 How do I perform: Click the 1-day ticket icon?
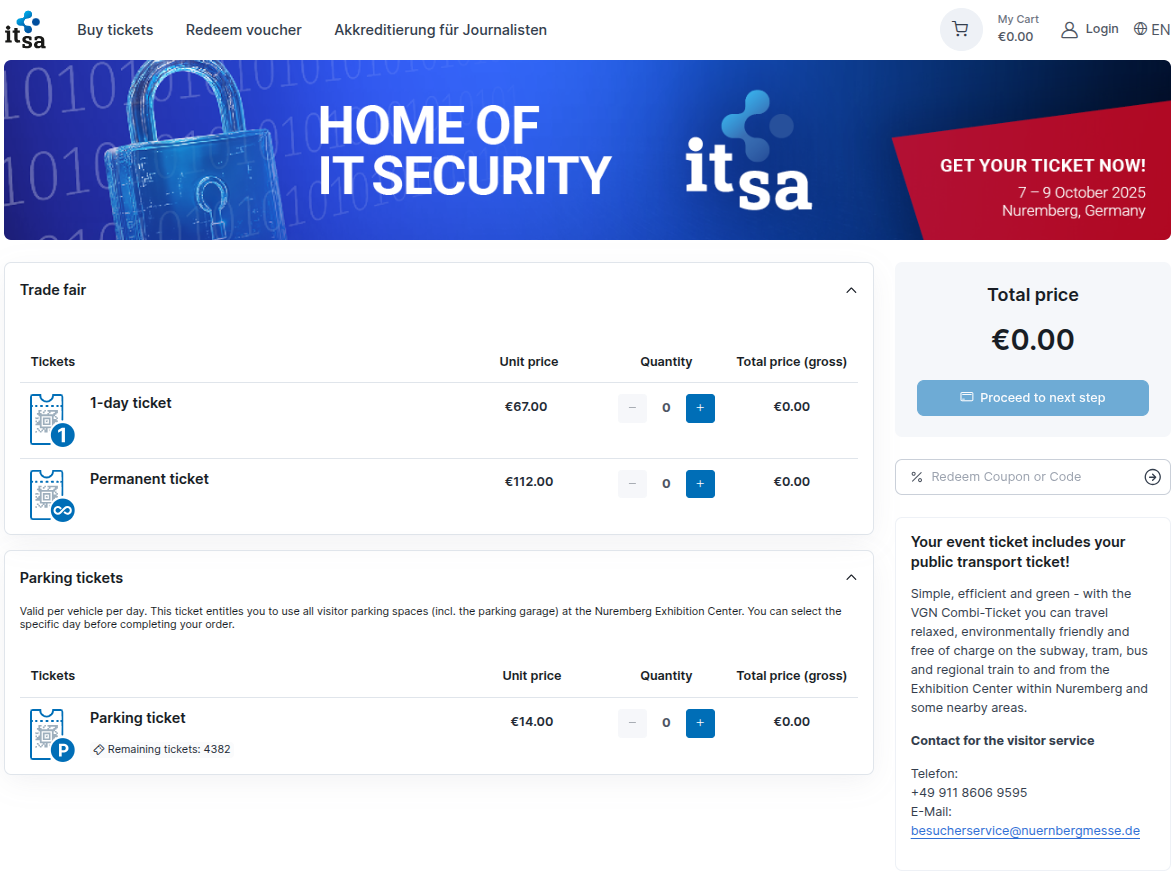[49, 419]
